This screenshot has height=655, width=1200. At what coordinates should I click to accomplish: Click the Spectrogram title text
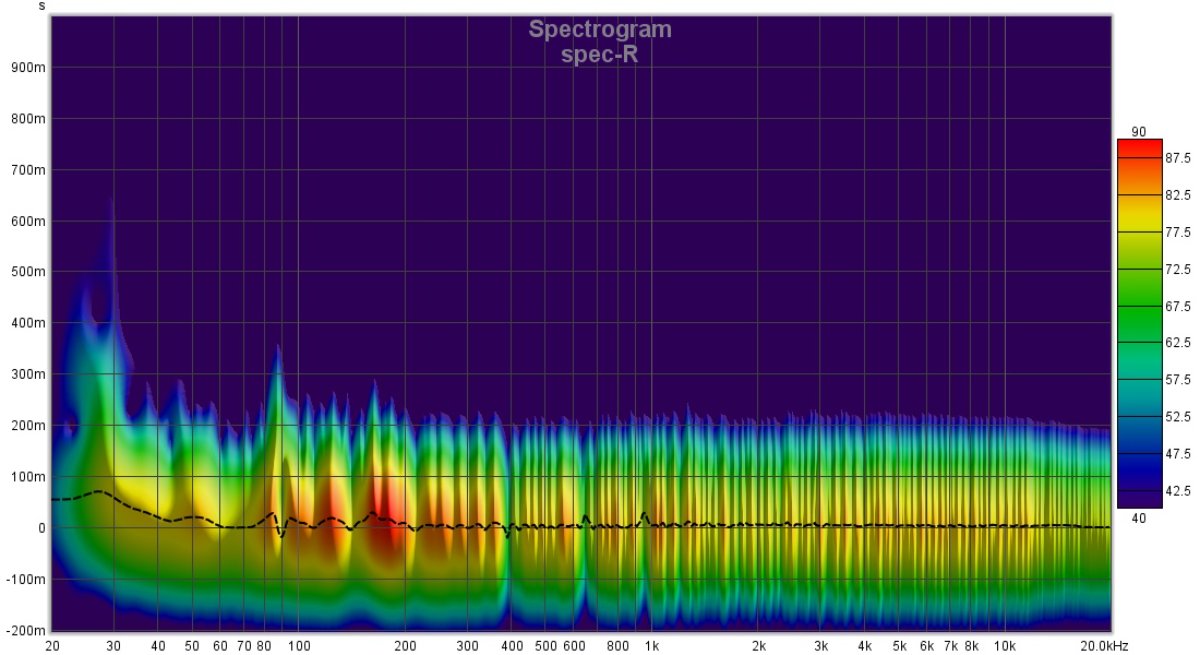600,30
